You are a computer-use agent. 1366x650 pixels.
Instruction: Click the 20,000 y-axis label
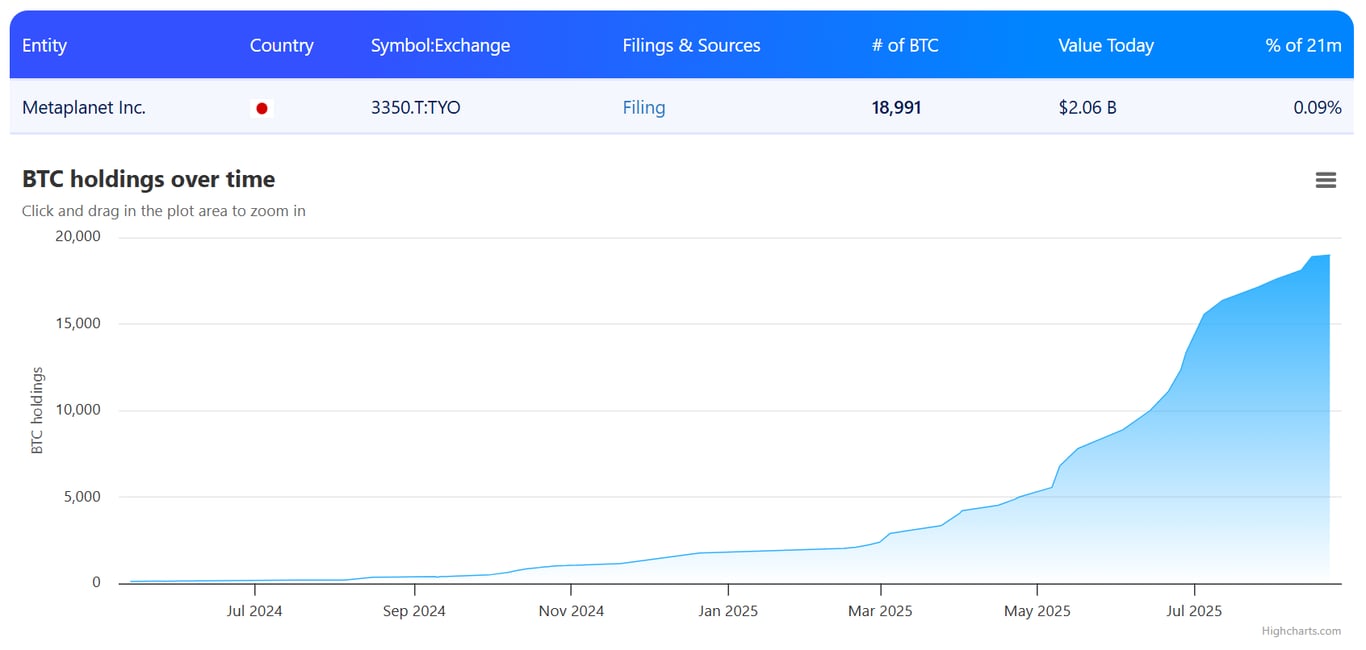click(x=79, y=236)
